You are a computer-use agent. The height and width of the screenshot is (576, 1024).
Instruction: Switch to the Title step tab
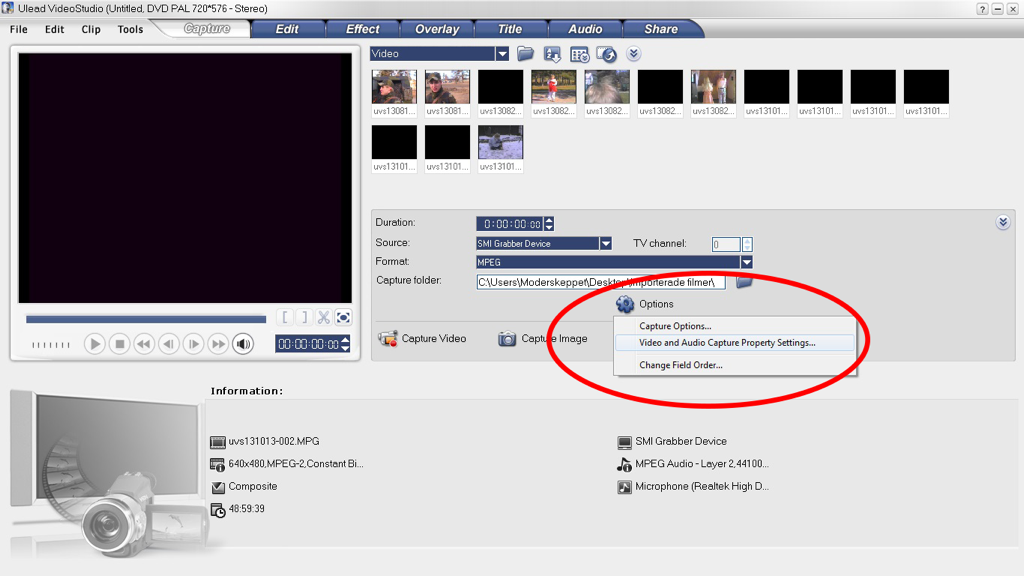(x=509, y=29)
